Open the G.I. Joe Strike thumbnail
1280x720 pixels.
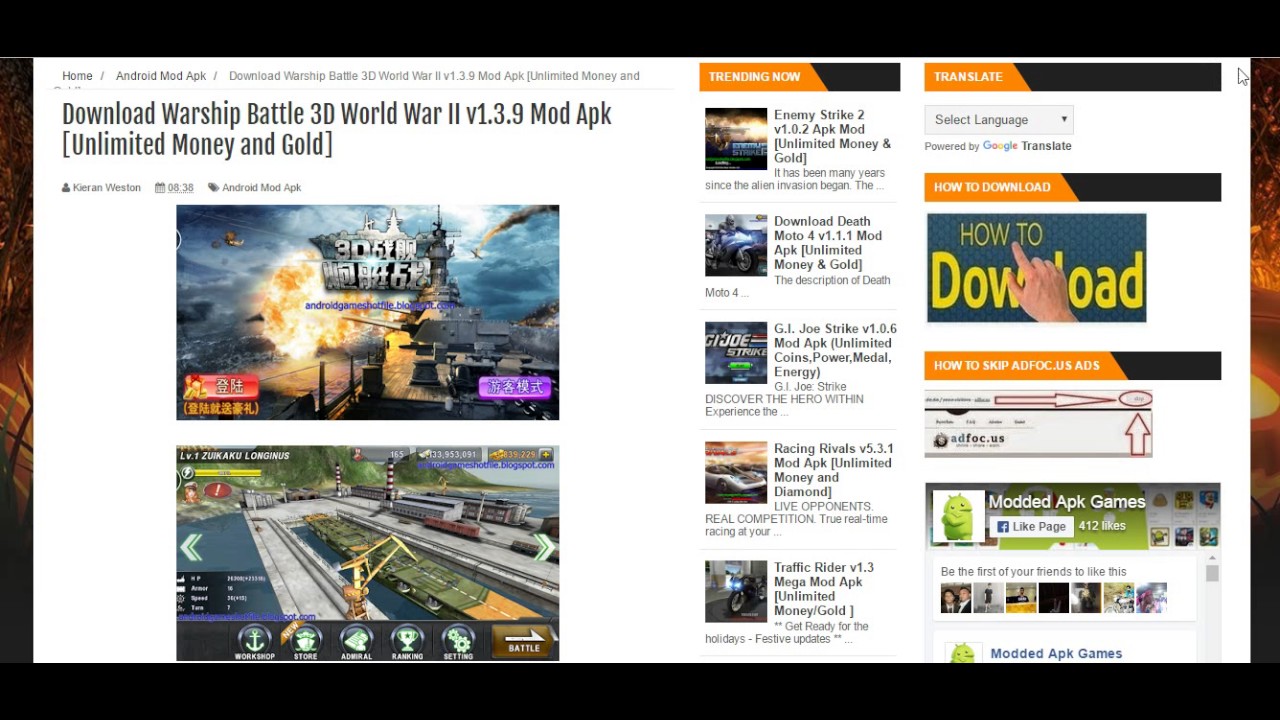pos(736,353)
